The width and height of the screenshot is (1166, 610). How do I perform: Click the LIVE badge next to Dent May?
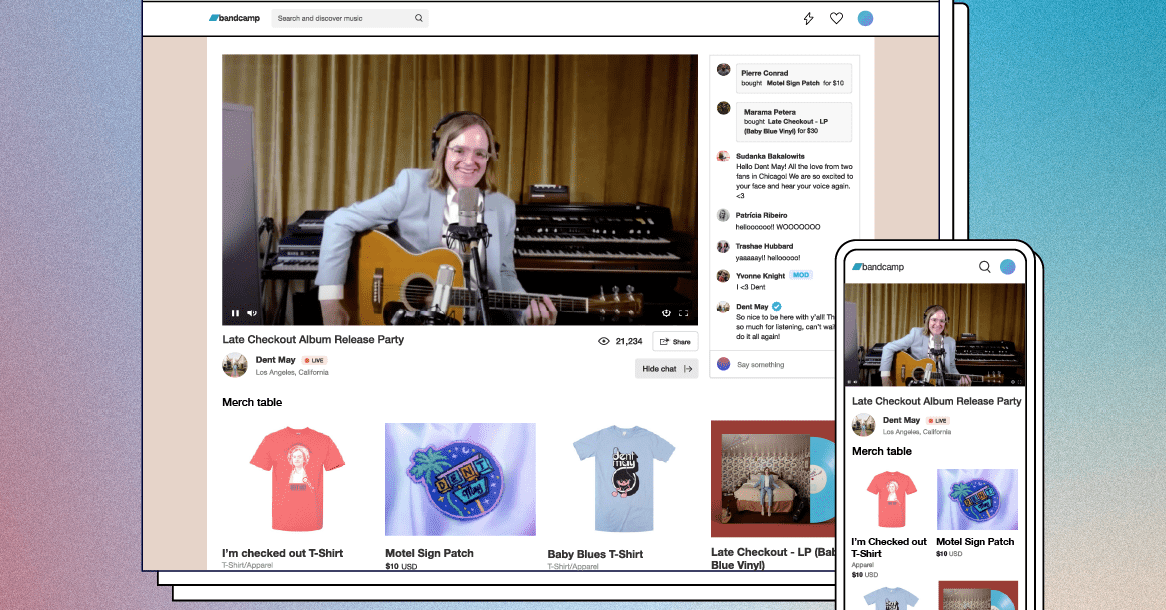[315, 360]
